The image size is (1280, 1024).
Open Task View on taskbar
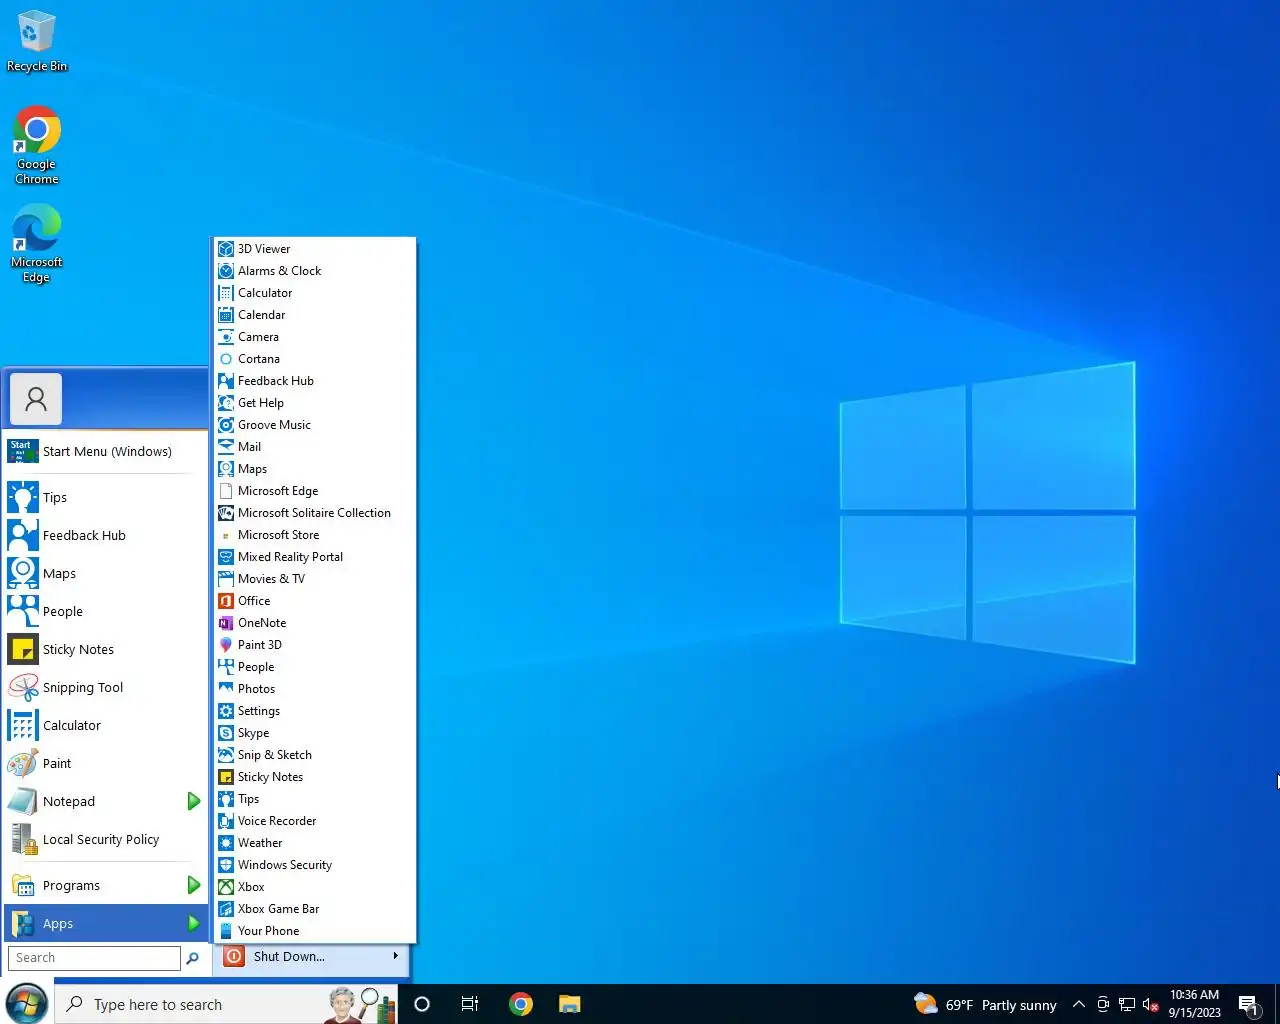coord(469,1004)
